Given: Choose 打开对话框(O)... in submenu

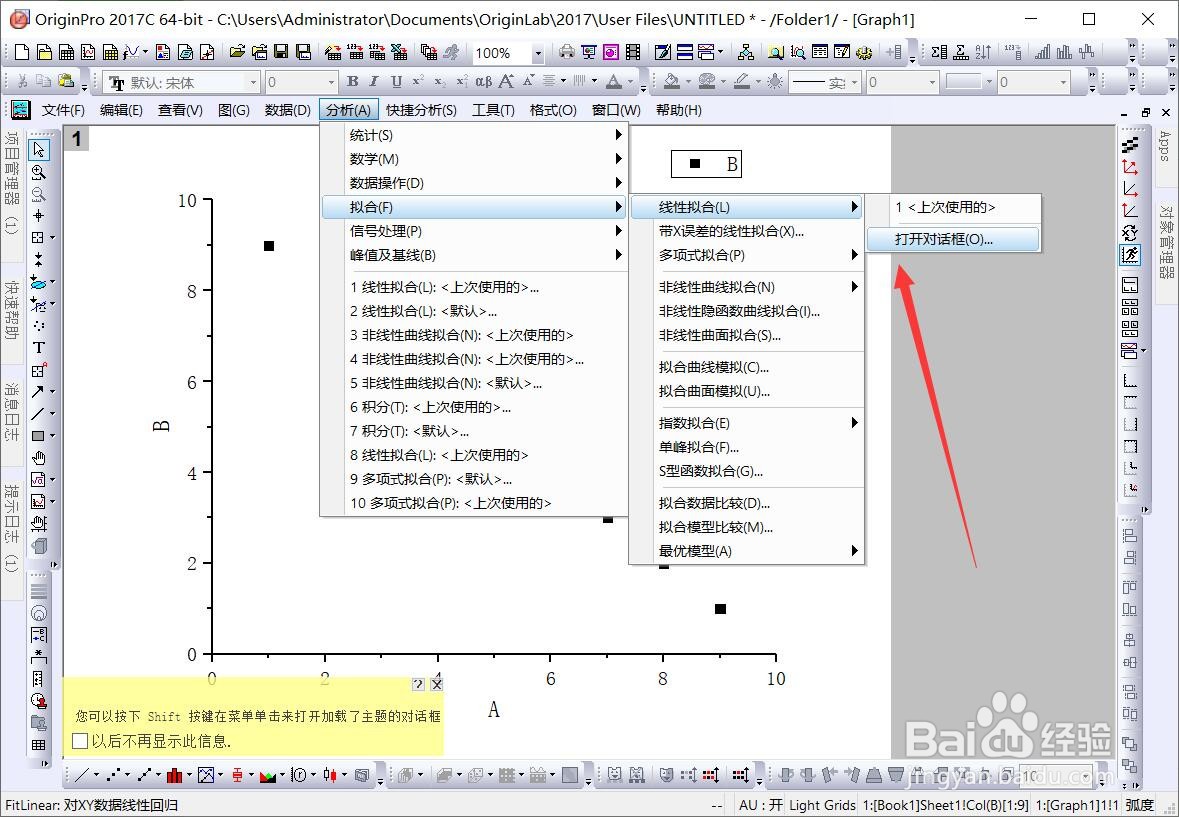Looking at the screenshot, I should pyautogui.click(x=953, y=240).
